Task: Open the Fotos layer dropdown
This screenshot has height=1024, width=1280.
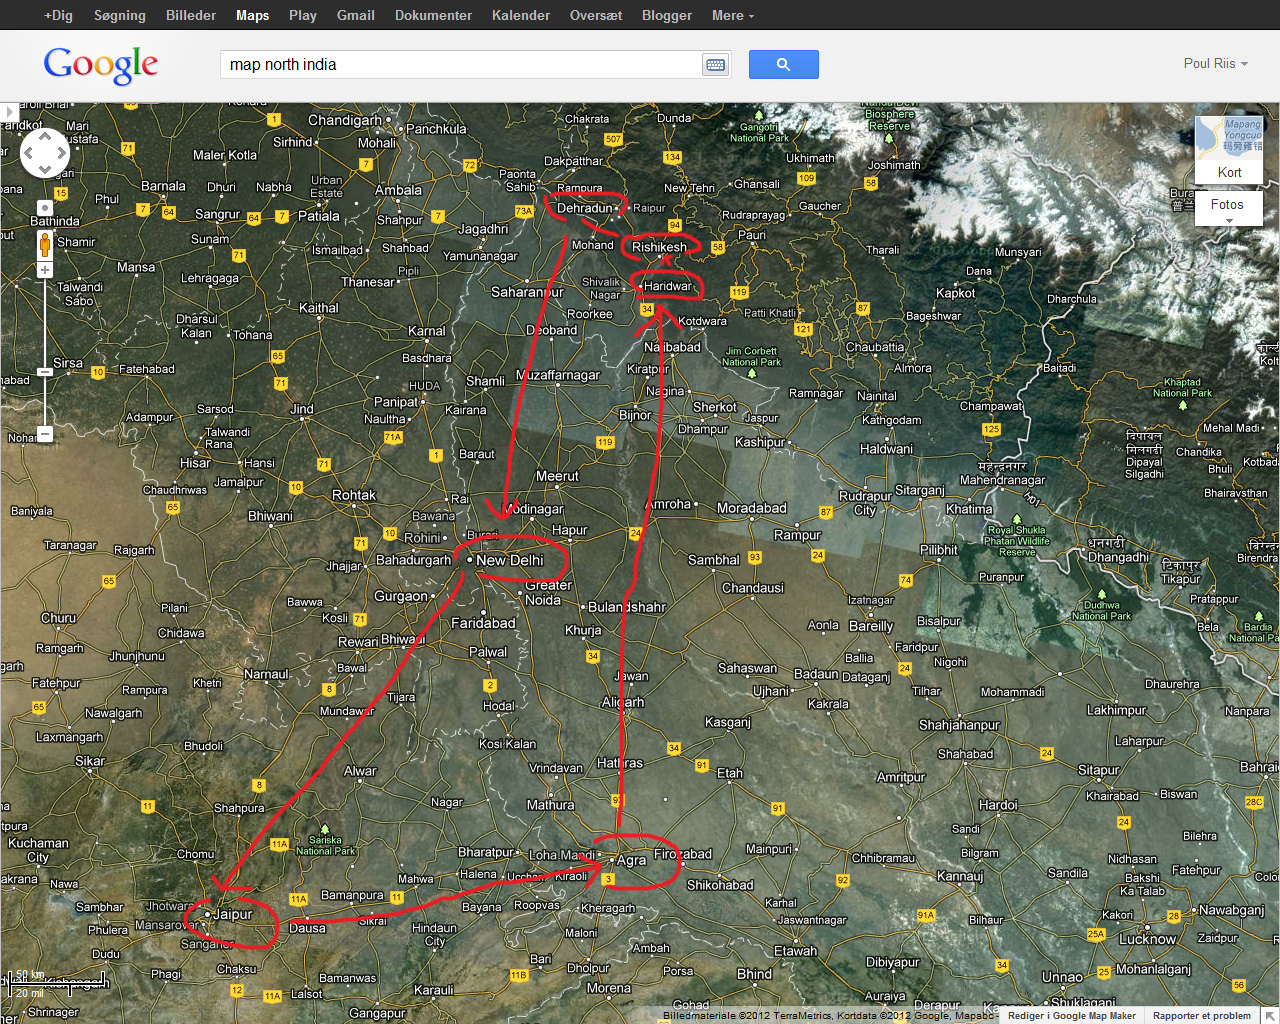Action: coord(1228,209)
